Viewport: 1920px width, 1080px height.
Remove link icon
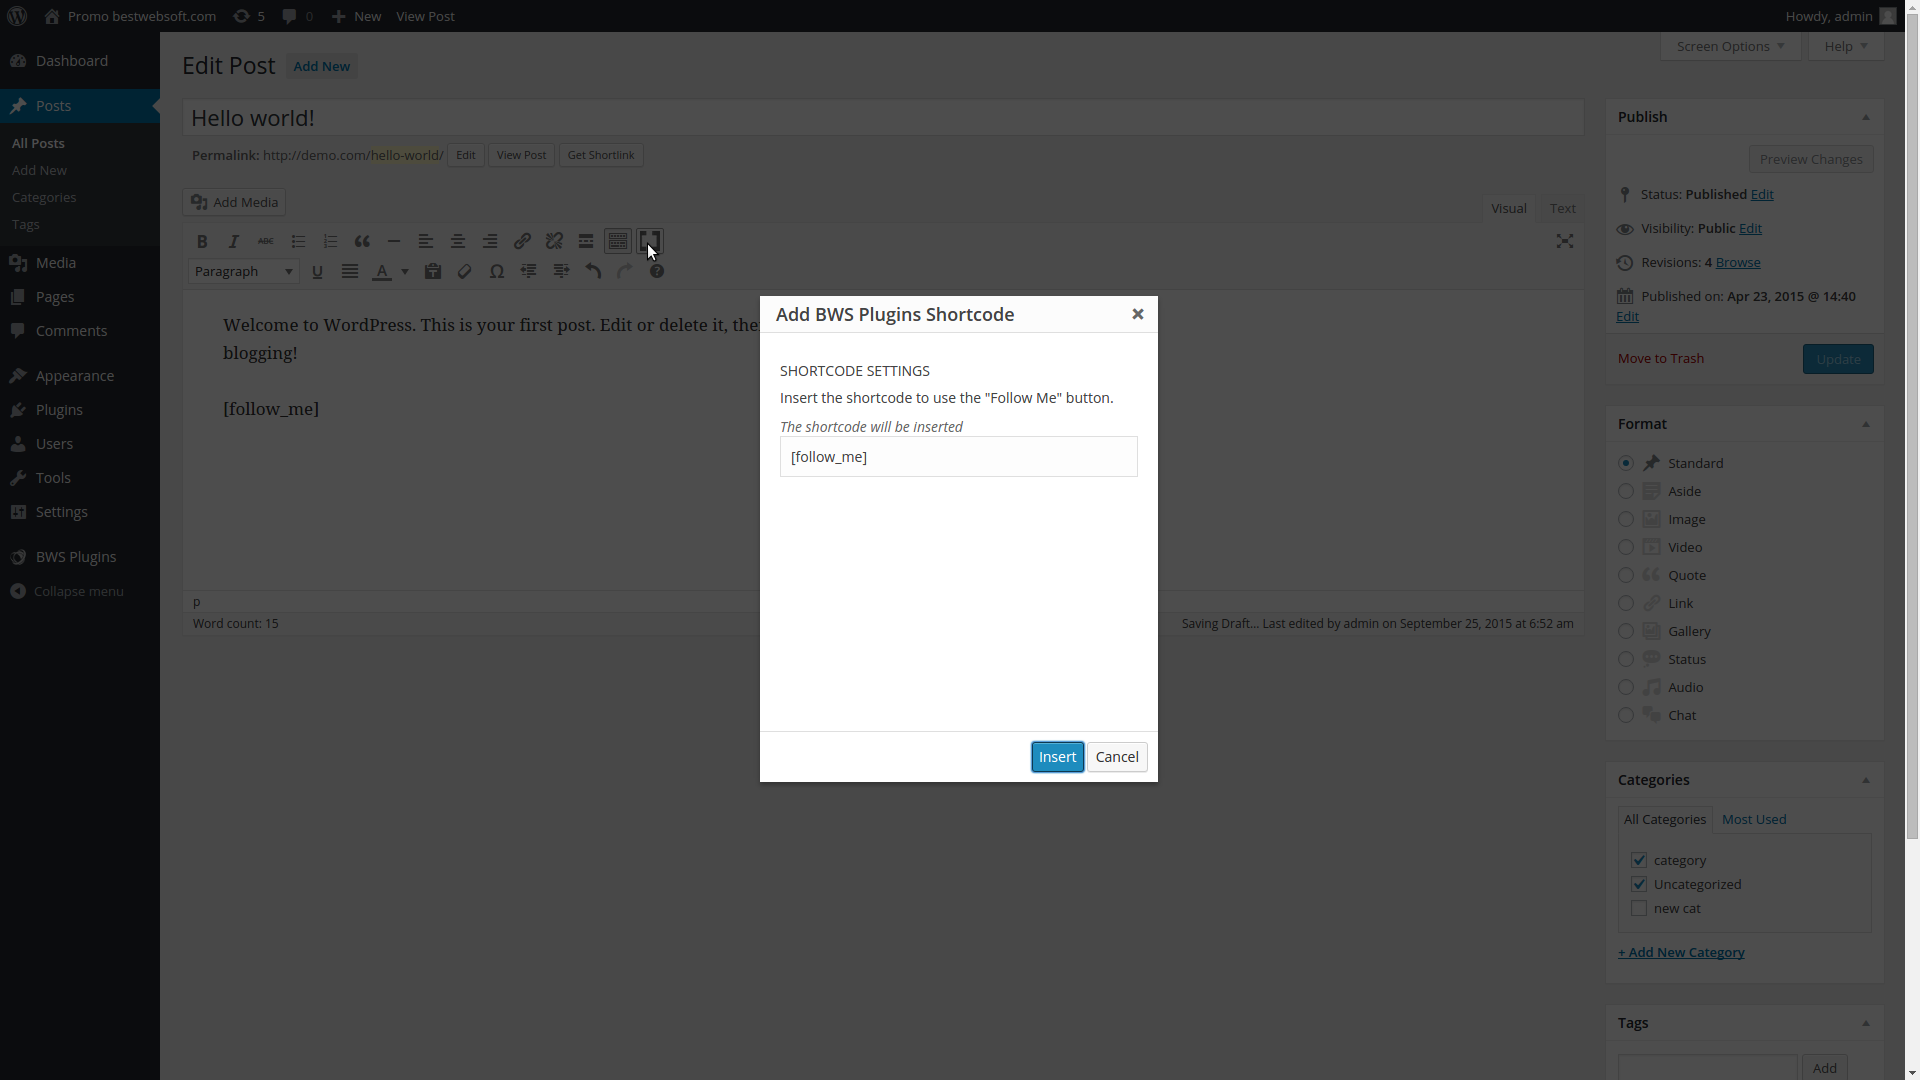tap(554, 241)
